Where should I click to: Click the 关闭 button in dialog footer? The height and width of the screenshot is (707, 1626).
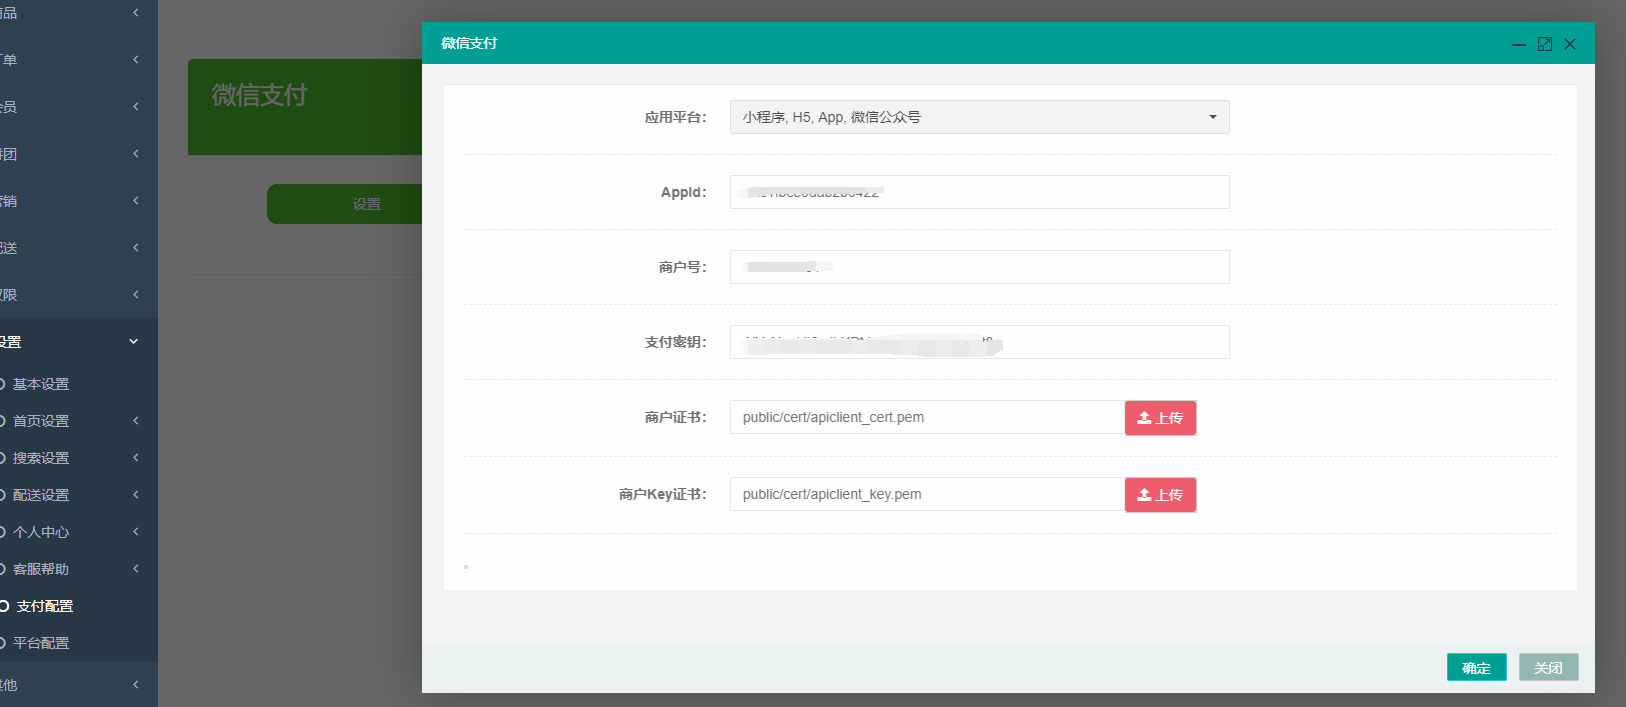pos(1548,667)
